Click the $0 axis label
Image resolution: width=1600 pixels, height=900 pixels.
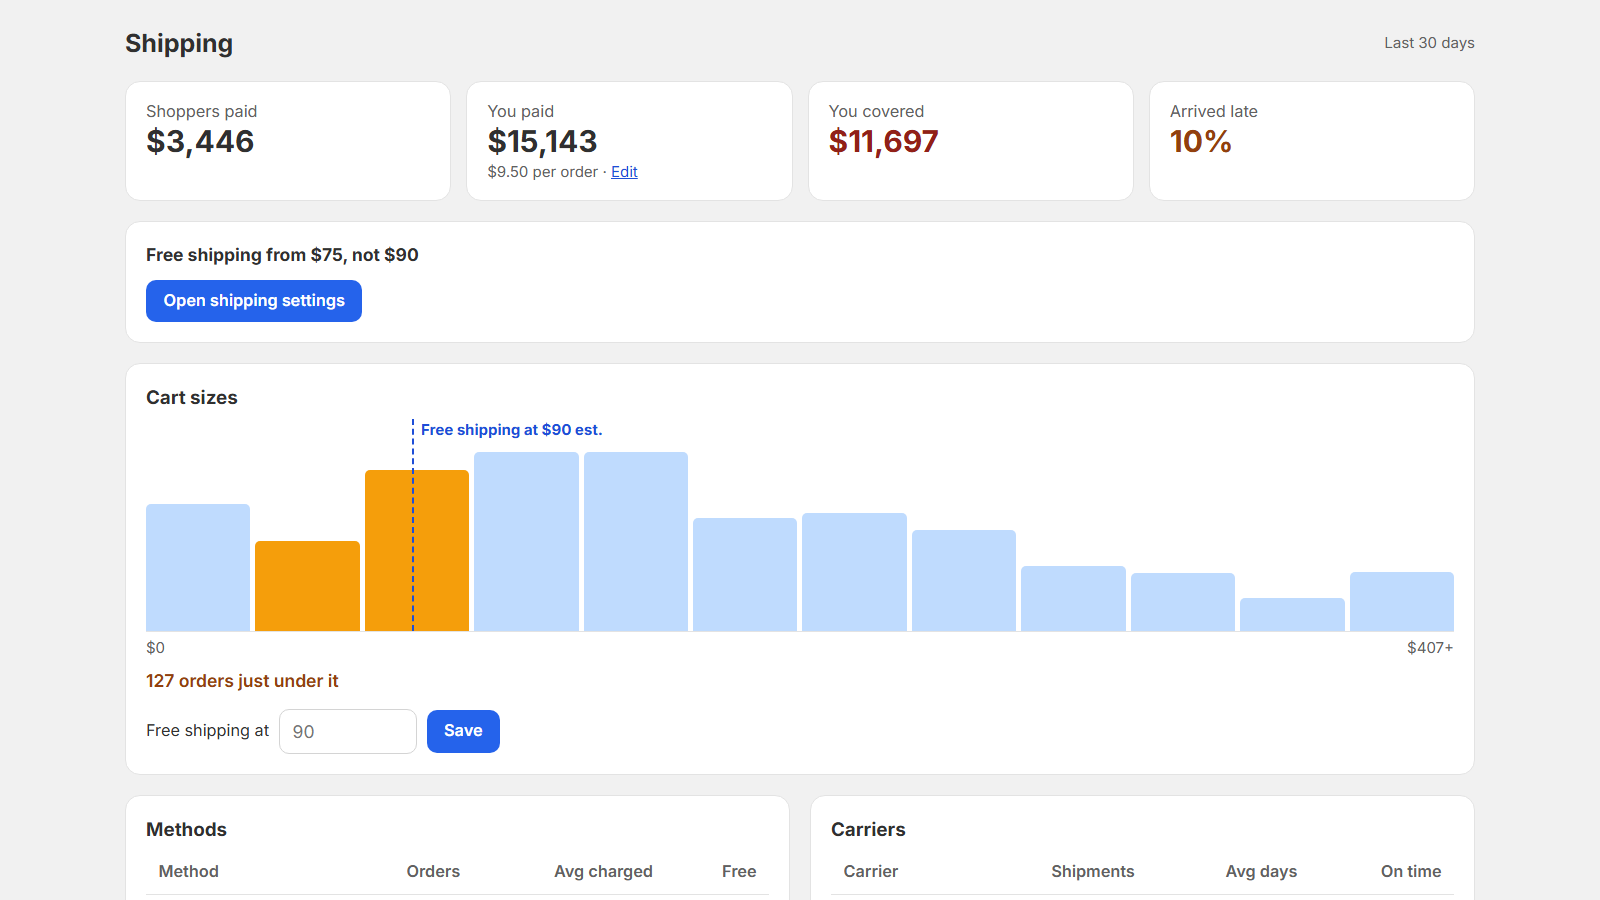tap(155, 648)
